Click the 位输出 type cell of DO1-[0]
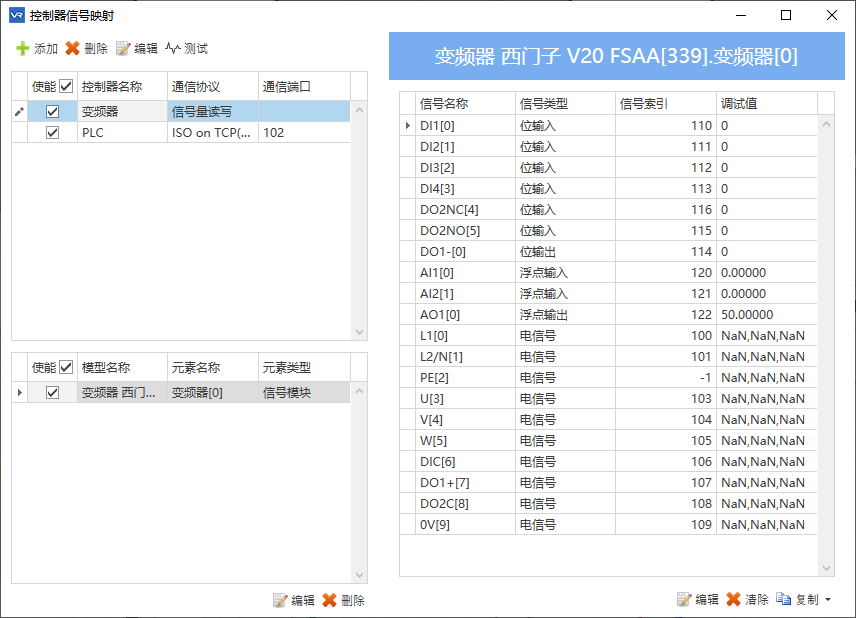This screenshot has width=856, height=618. click(566, 252)
